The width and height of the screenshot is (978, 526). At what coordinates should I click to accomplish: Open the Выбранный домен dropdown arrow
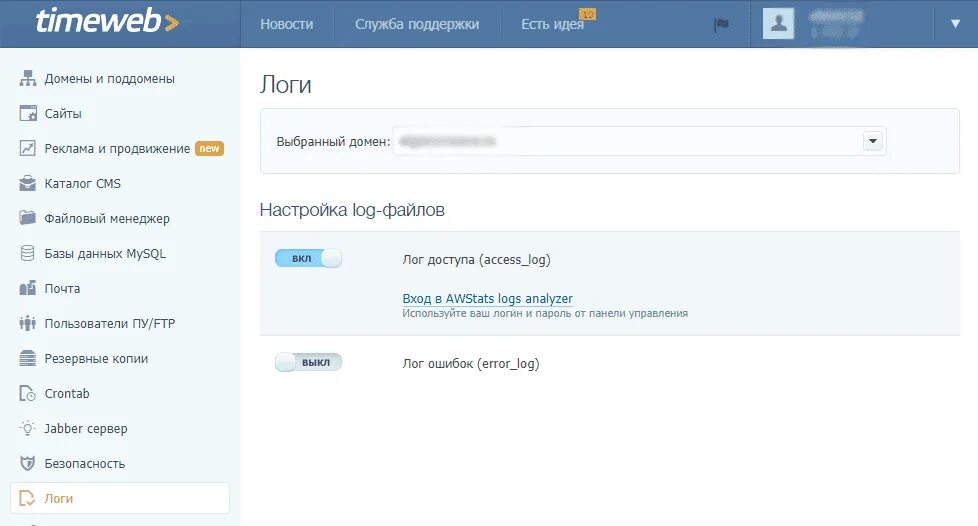click(x=873, y=141)
